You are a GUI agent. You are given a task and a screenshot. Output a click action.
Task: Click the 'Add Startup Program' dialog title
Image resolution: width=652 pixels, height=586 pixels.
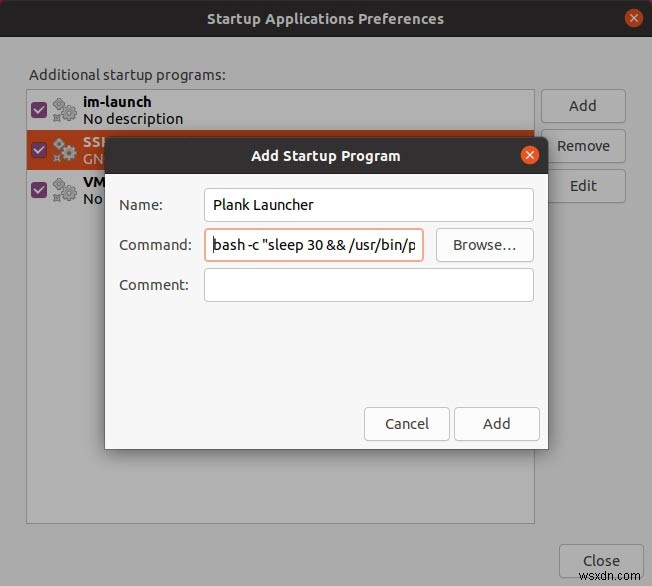[x=326, y=156]
